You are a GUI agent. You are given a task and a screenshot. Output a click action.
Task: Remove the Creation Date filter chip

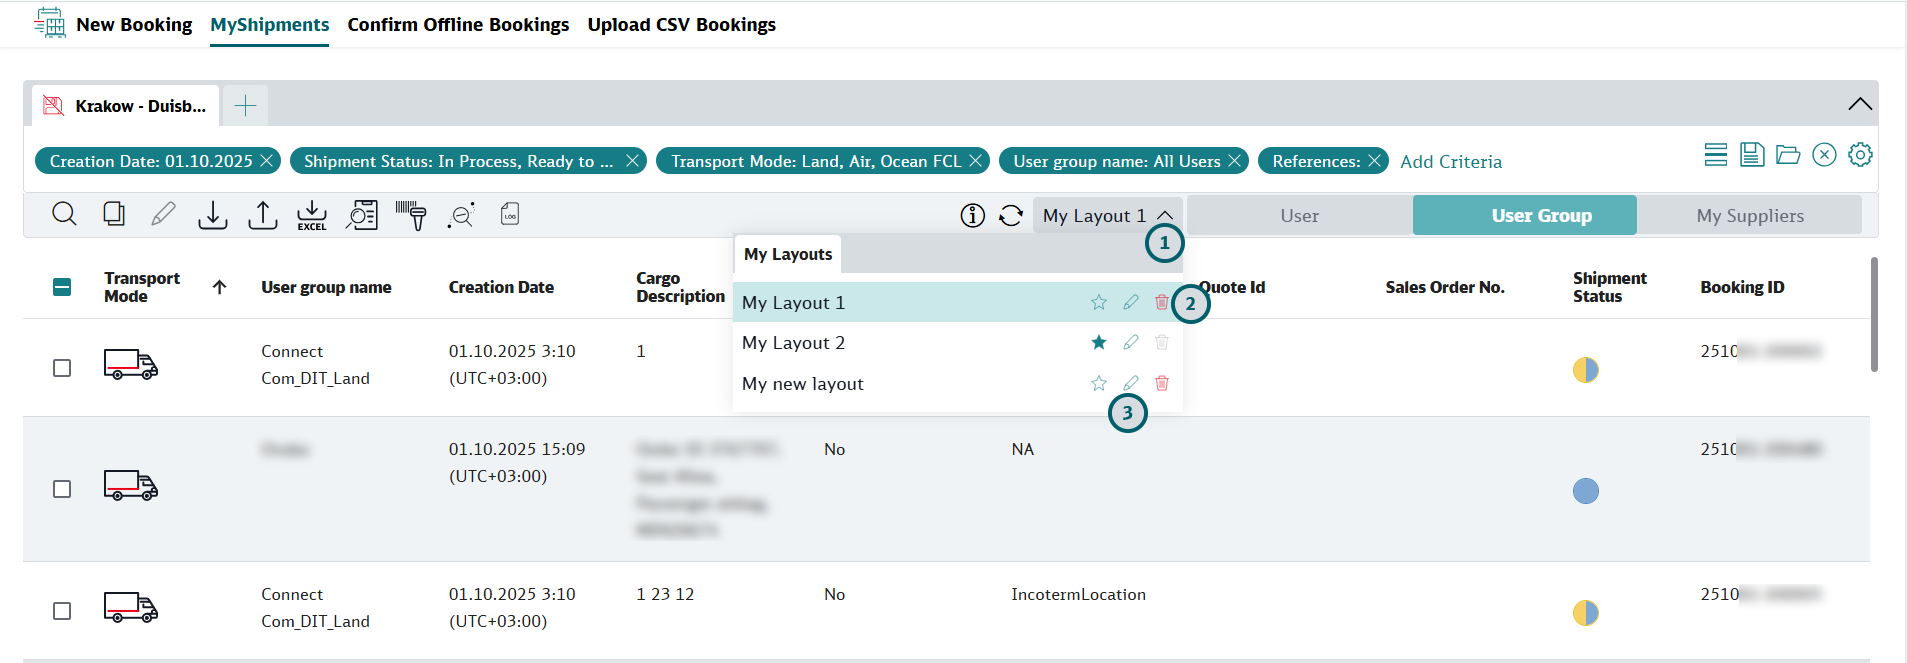coord(267,161)
